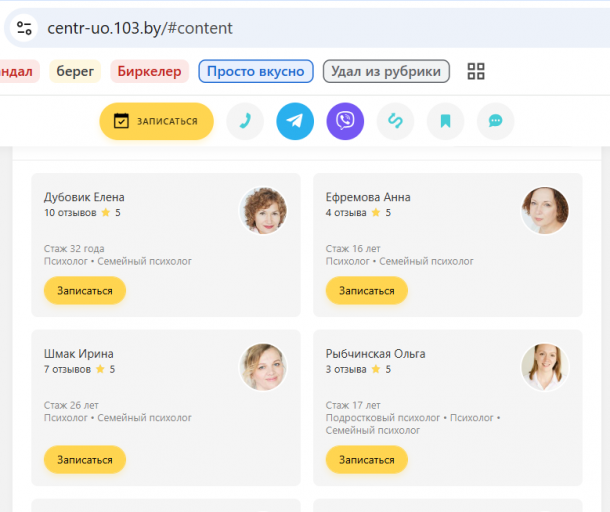This screenshot has width=610, height=512.
Task: Open Telegram contact icon
Action: 295,121
